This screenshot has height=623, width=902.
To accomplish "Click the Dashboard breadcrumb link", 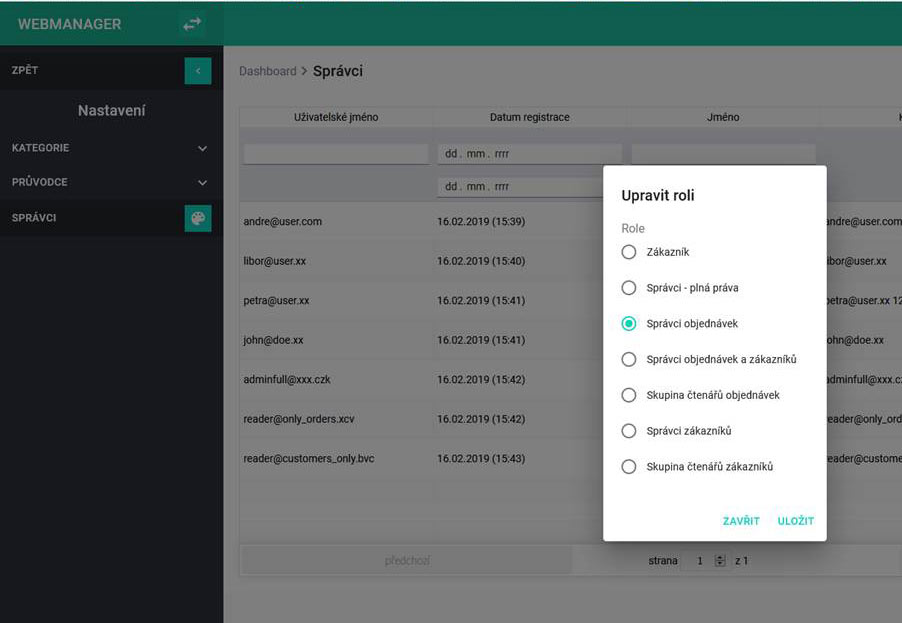I will point(267,72).
